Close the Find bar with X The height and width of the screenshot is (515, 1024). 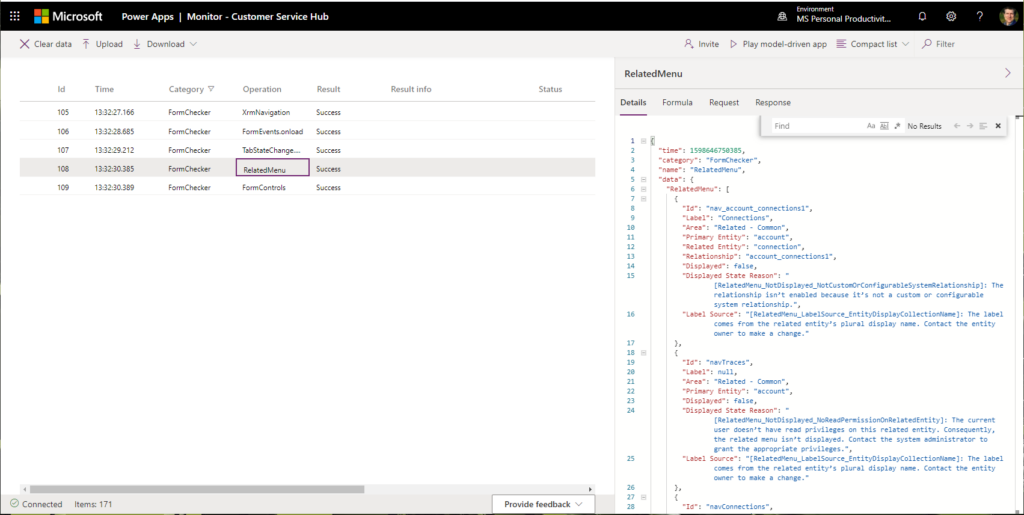click(999, 126)
